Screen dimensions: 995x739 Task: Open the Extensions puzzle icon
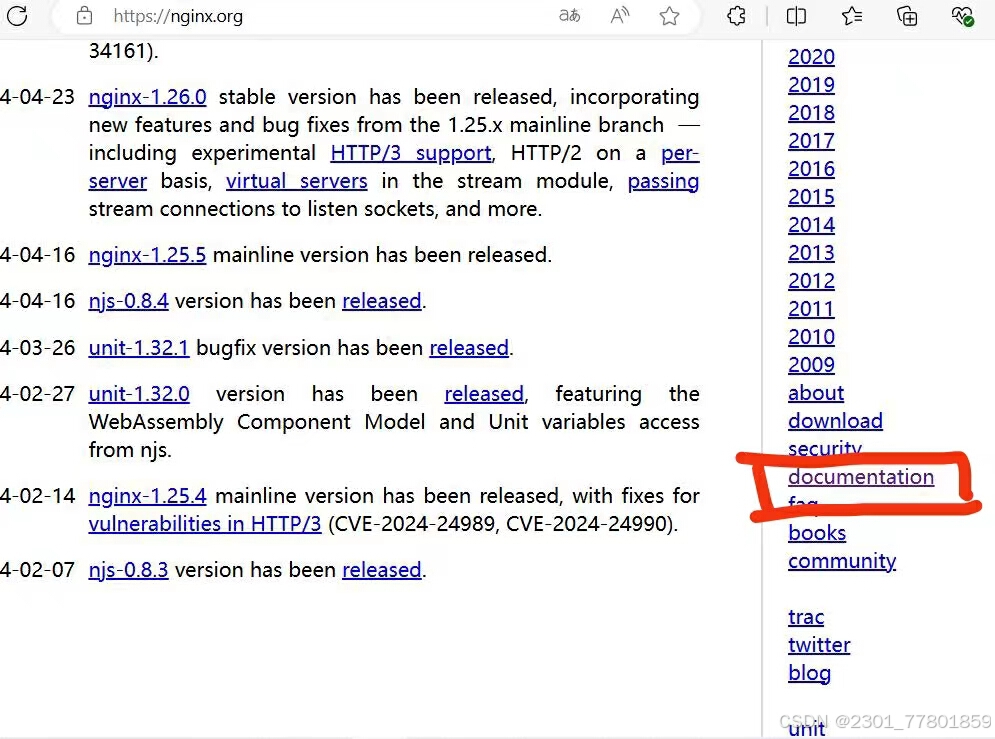click(736, 15)
